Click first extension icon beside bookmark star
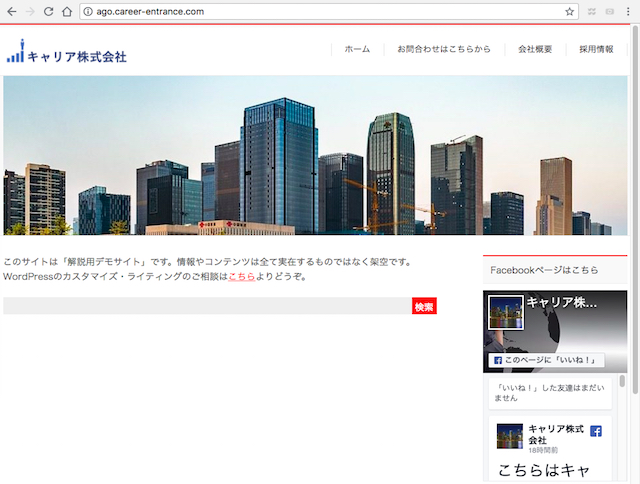This screenshot has height=484, width=640. 591,12
